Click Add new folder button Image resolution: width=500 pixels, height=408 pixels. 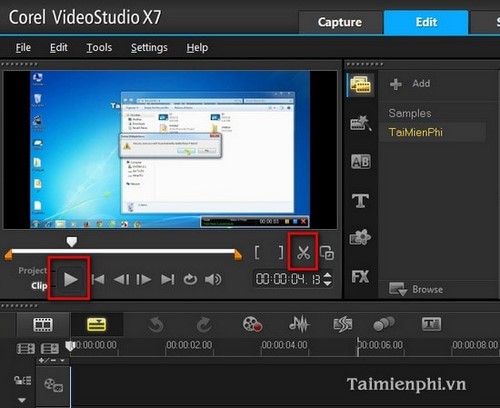pyautogui.click(x=410, y=84)
